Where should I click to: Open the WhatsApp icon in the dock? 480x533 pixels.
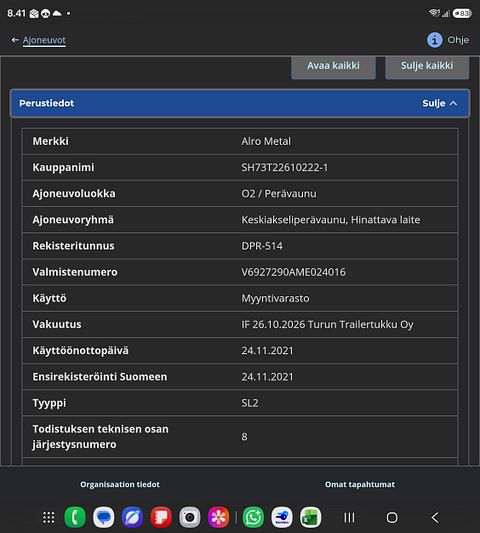click(x=253, y=517)
